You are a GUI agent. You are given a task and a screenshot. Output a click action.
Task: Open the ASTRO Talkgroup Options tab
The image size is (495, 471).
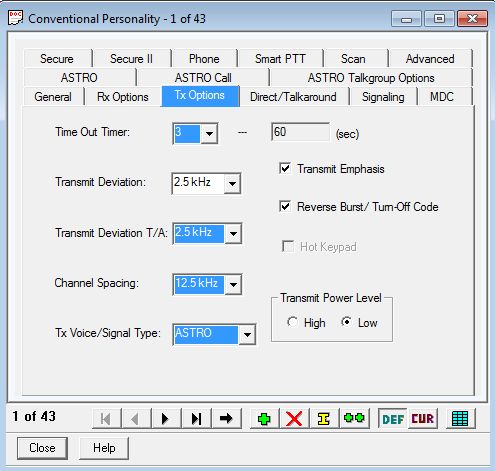coord(371,78)
